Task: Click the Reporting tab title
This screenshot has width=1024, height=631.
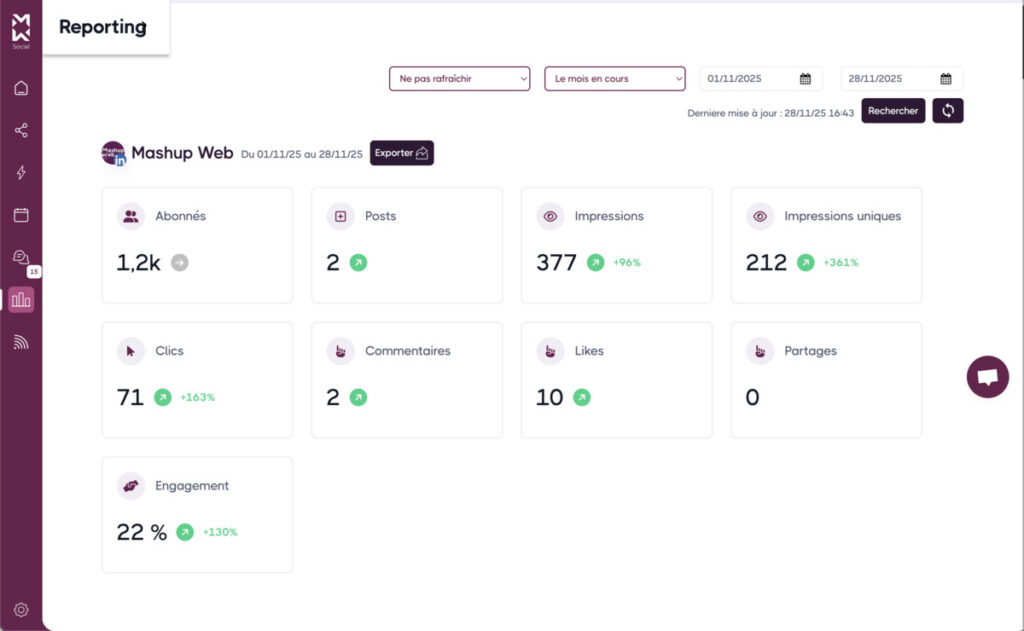Action: click(103, 27)
